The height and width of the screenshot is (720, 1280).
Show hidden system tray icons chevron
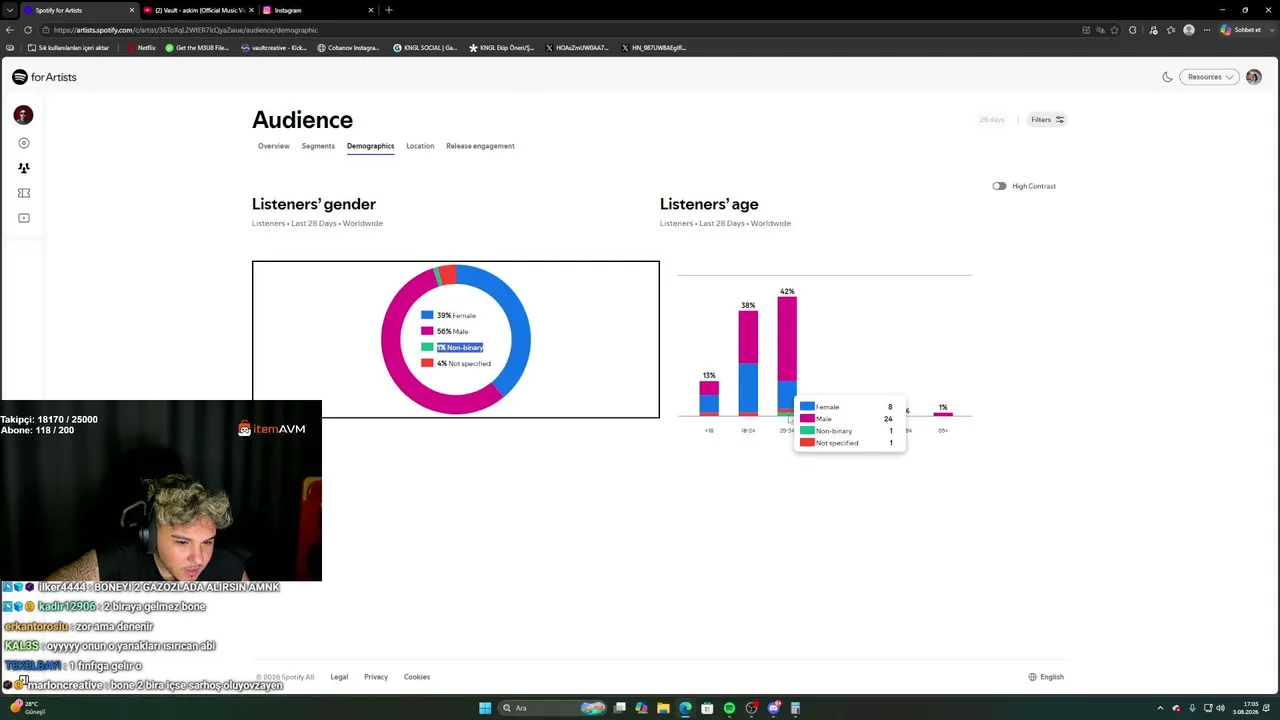(x=1160, y=708)
